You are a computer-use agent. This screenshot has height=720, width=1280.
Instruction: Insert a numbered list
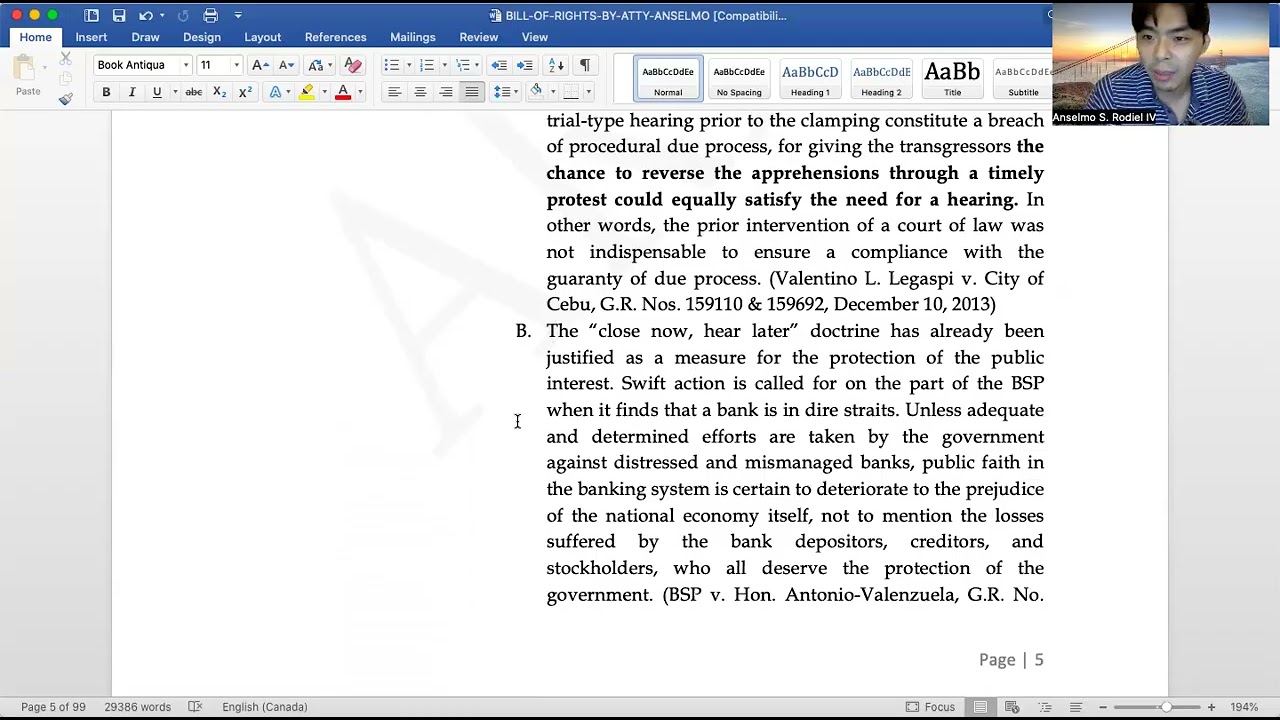427,65
